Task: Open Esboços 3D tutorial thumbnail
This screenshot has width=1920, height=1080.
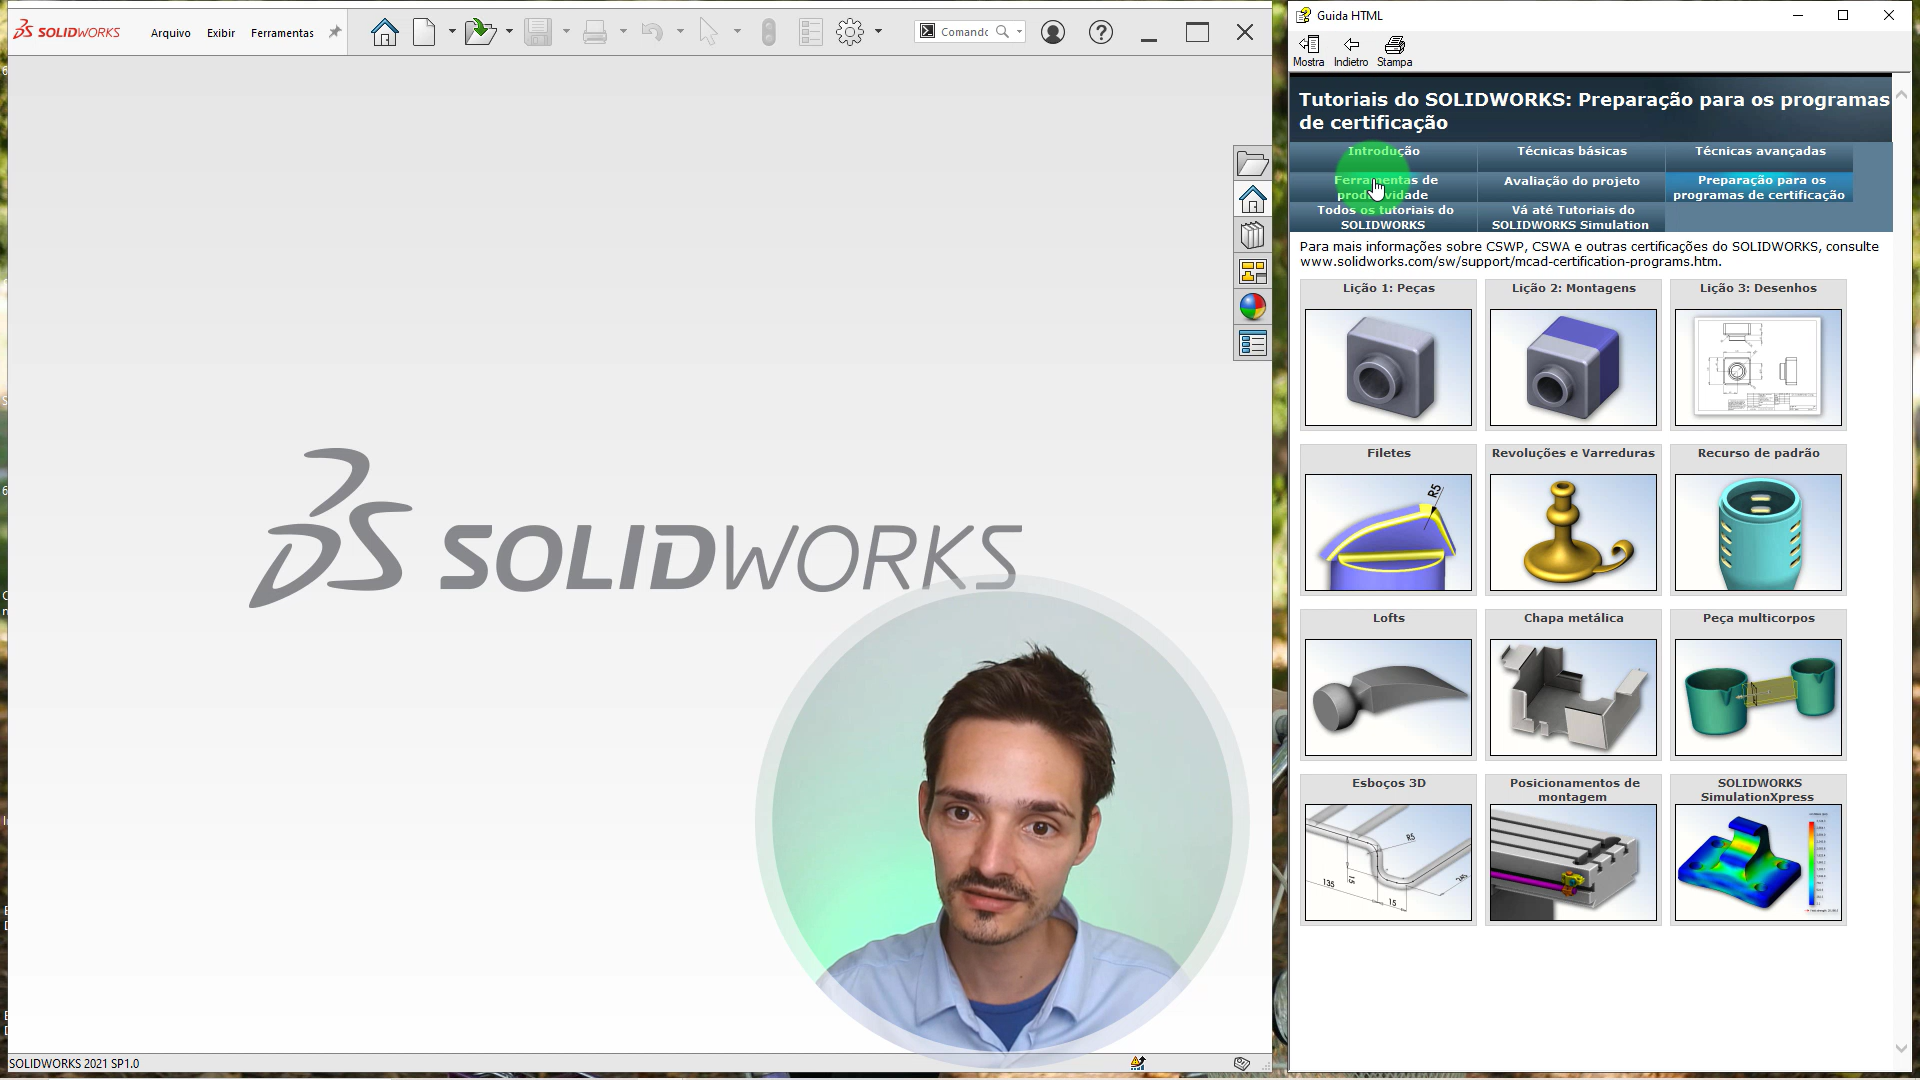Action: pyautogui.click(x=1388, y=862)
